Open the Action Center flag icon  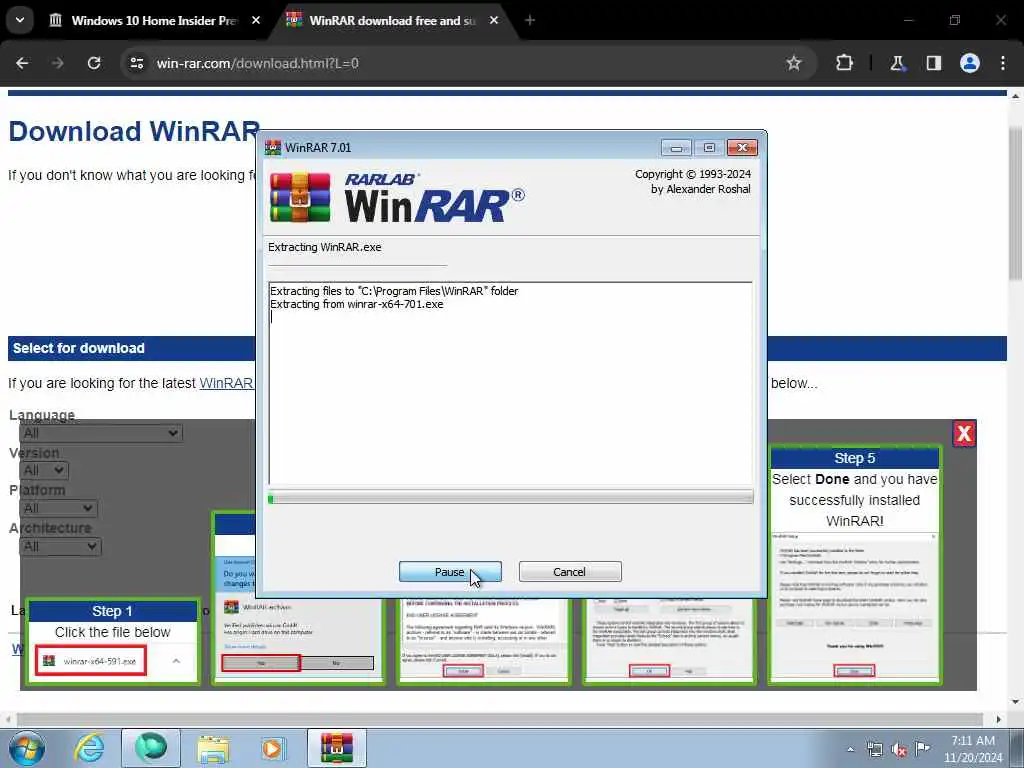[x=923, y=748]
